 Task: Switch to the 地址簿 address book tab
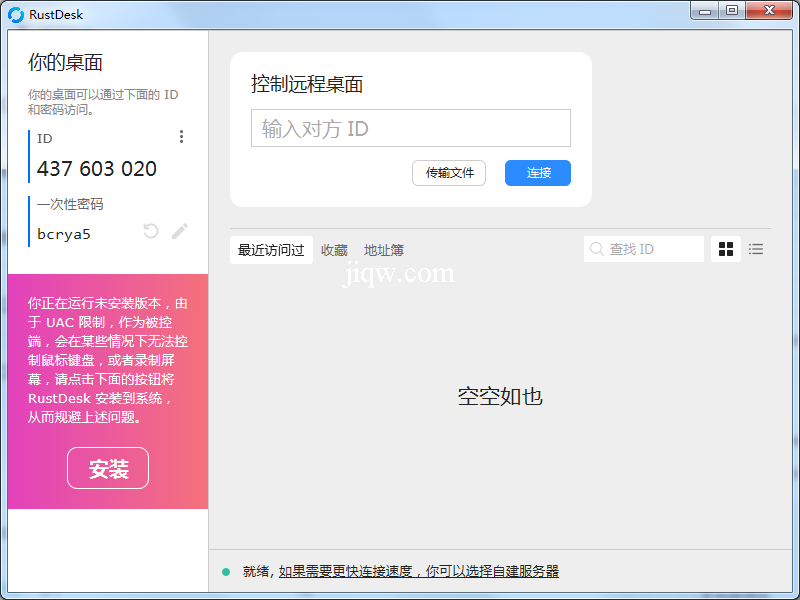384,250
